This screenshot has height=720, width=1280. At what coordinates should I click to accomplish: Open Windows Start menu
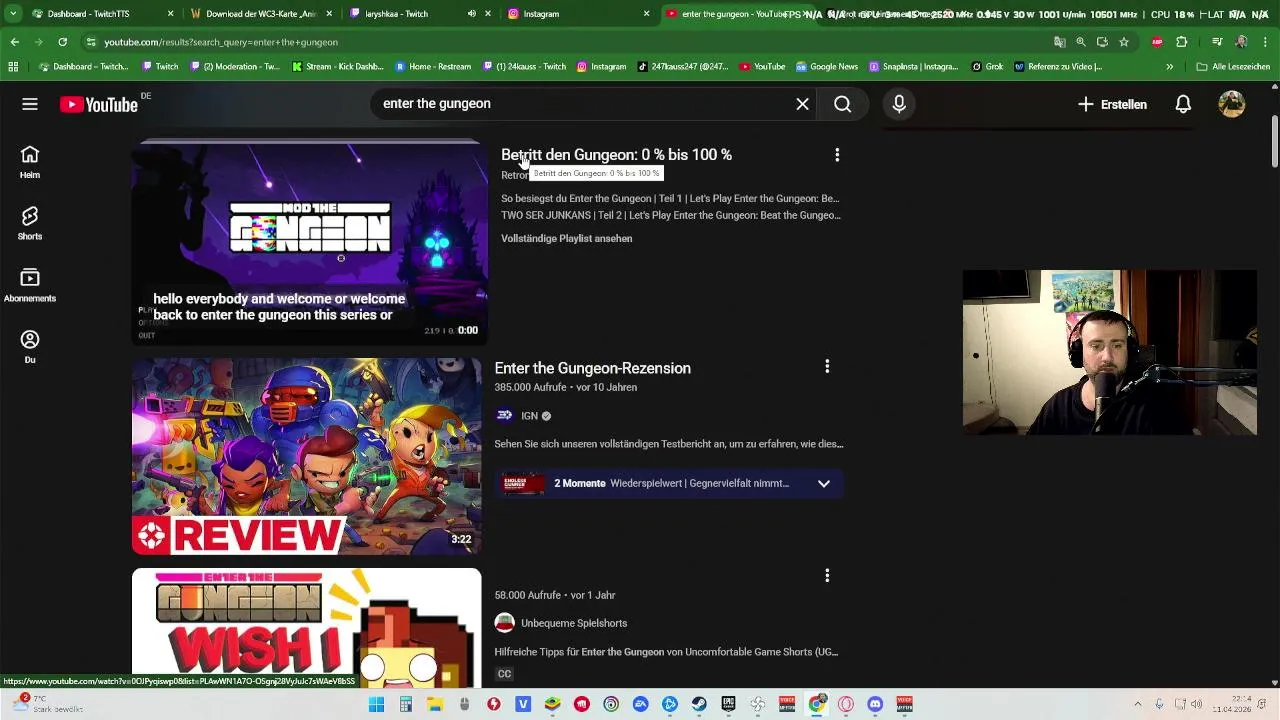376,704
